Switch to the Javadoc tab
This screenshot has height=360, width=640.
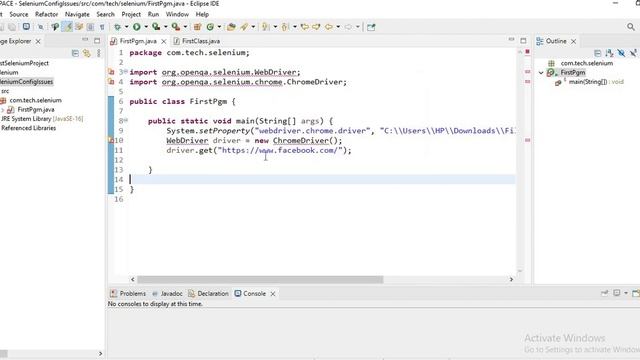pos(167,293)
